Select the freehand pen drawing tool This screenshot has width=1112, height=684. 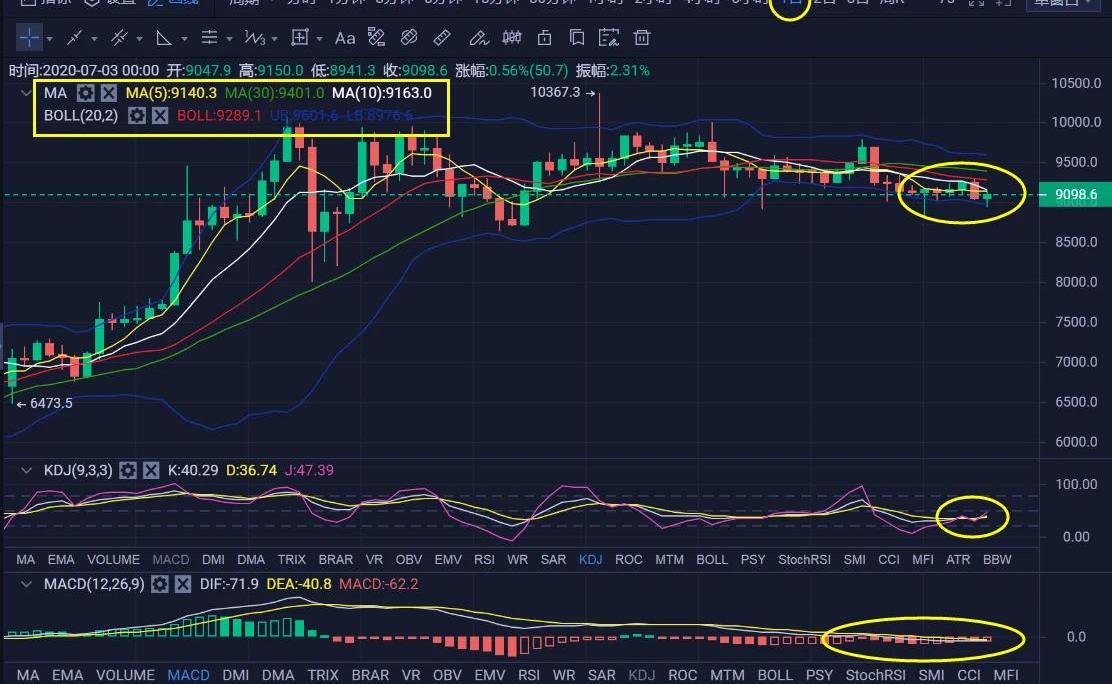(x=478, y=38)
